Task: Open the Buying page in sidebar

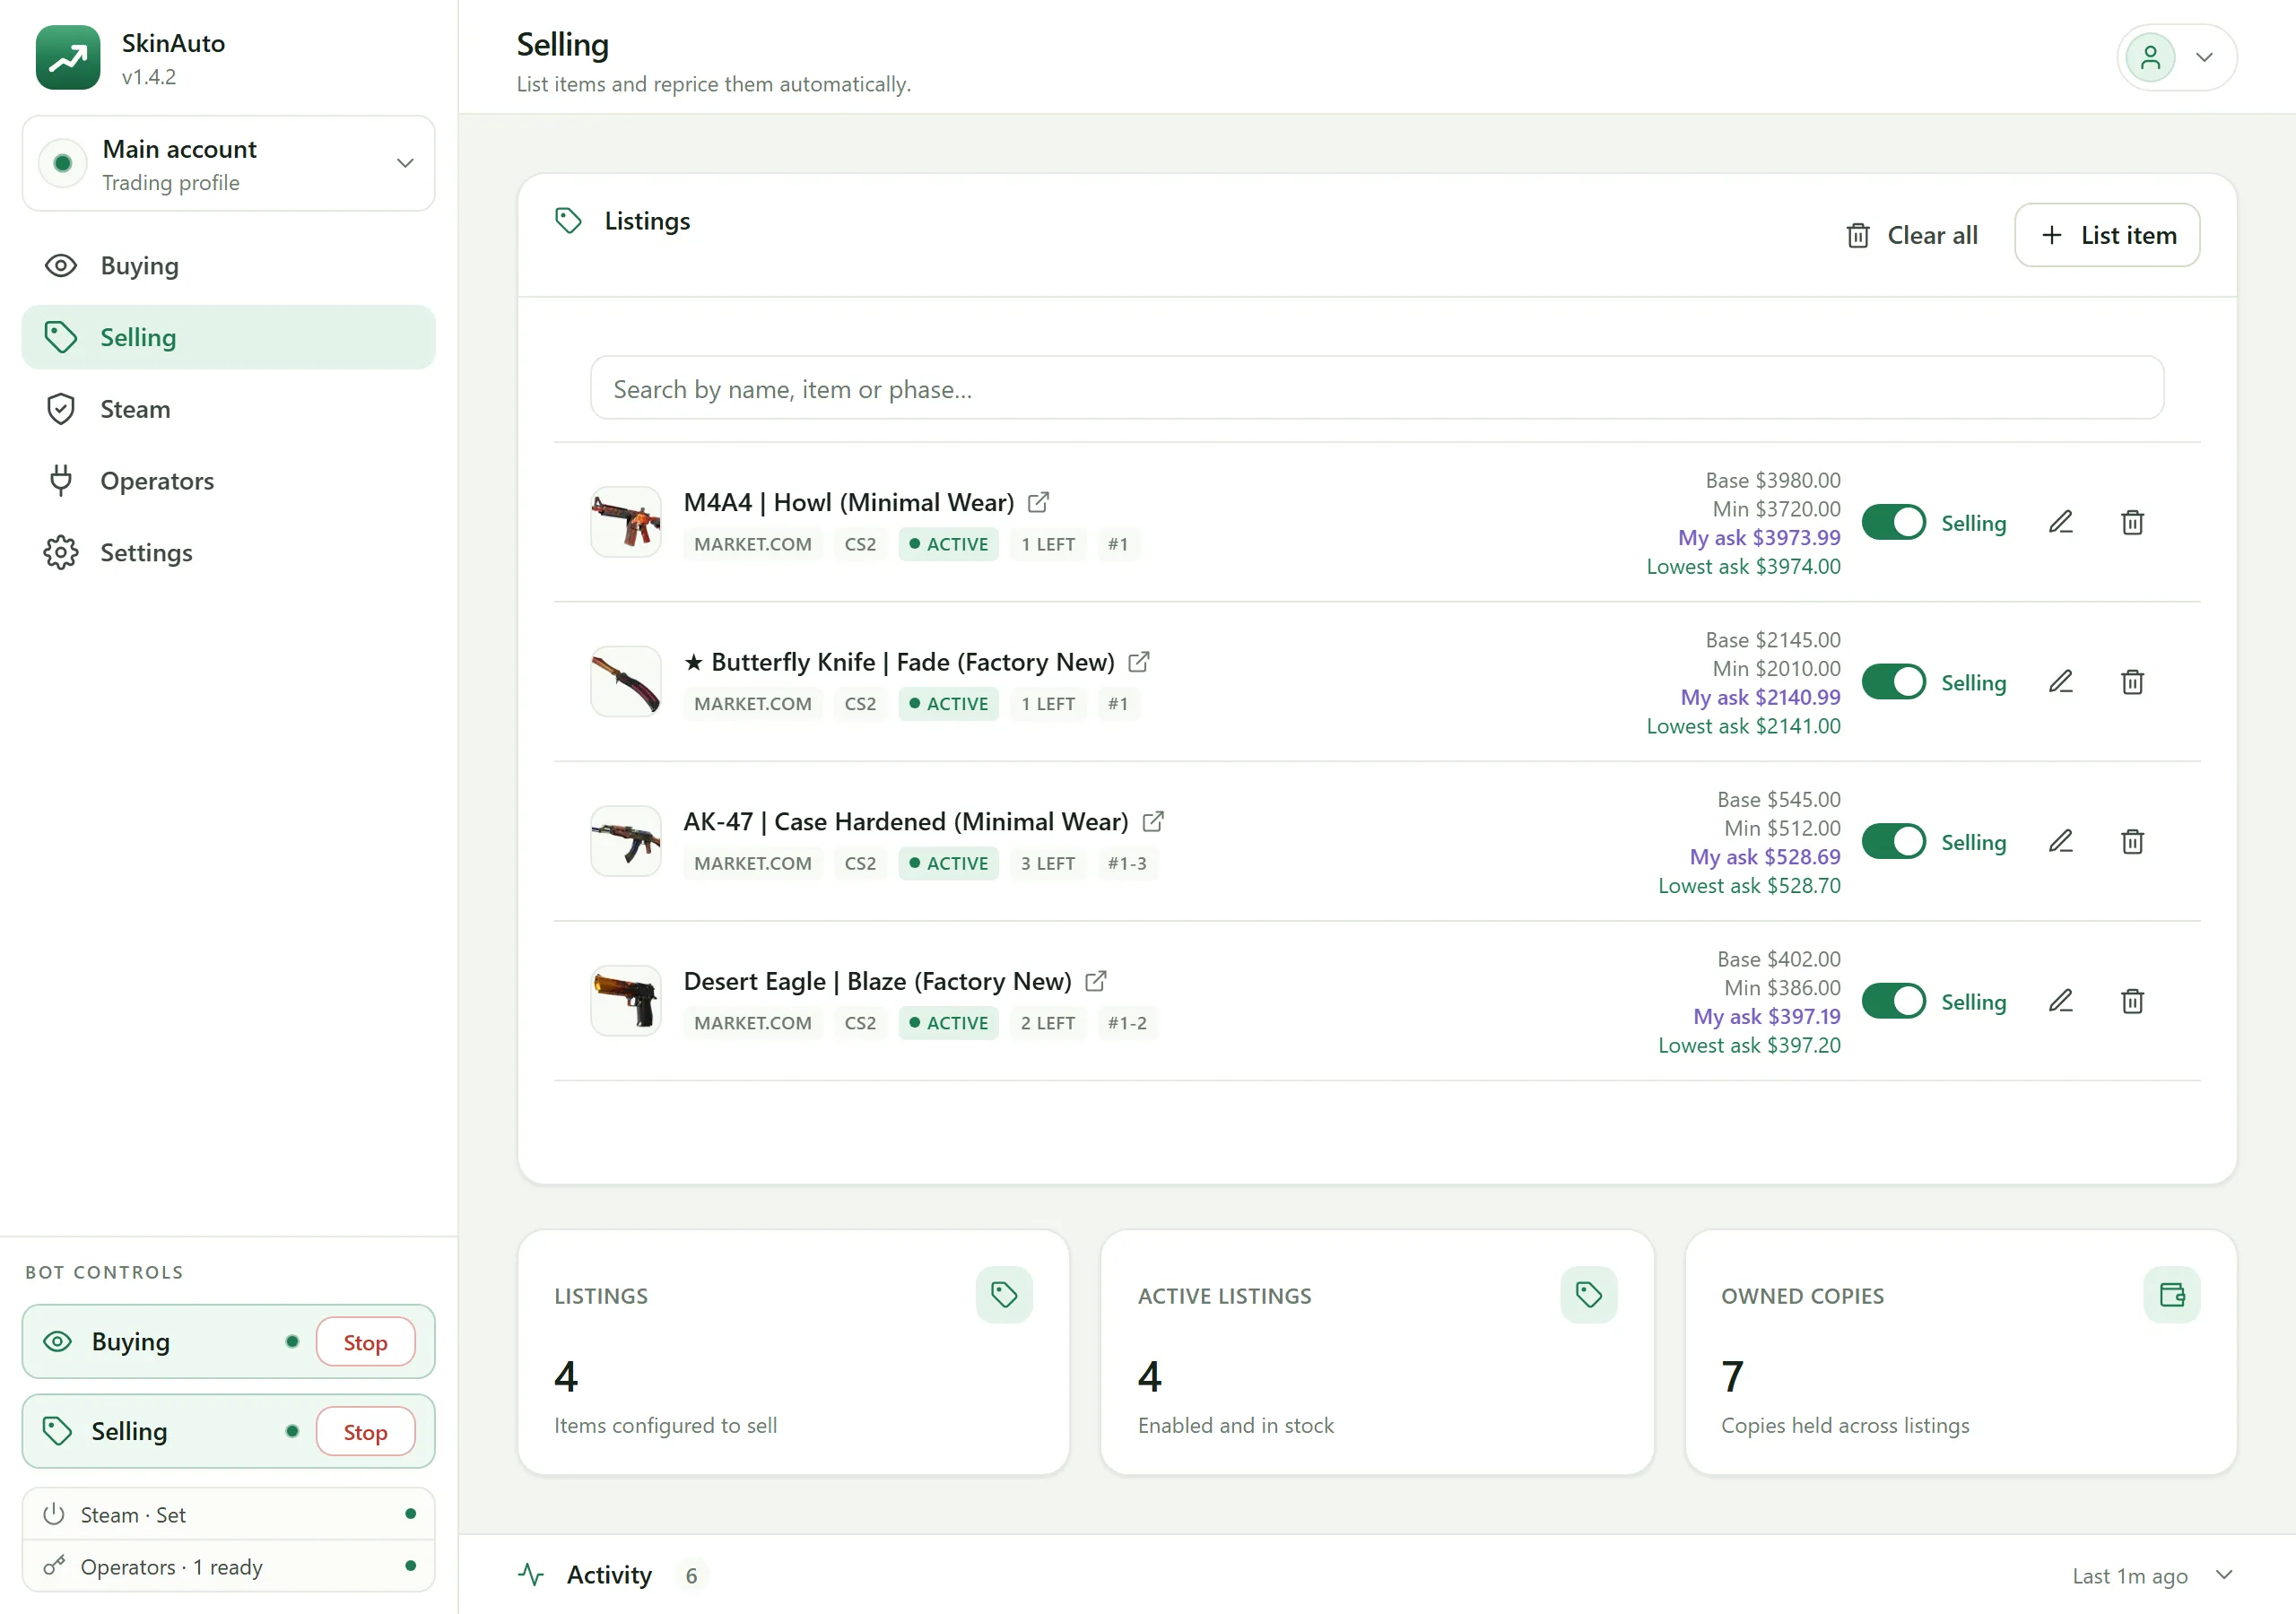Action: pyautogui.click(x=228, y=266)
